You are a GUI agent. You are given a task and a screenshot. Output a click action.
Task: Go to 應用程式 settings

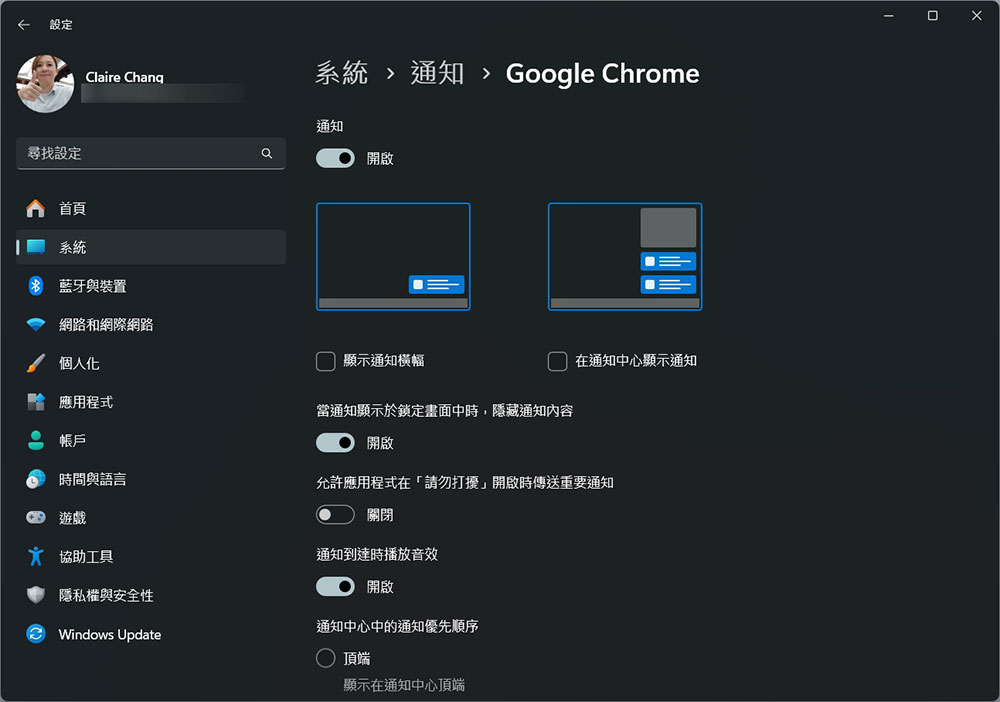pos(151,402)
